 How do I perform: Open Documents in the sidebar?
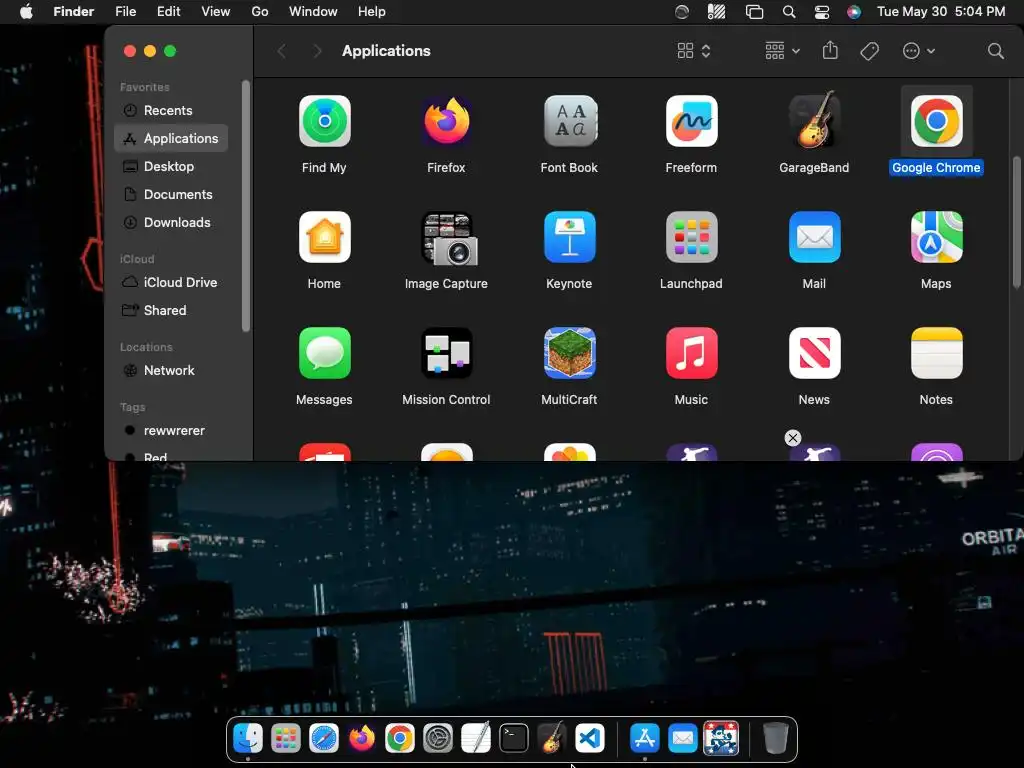click(171, 195)
